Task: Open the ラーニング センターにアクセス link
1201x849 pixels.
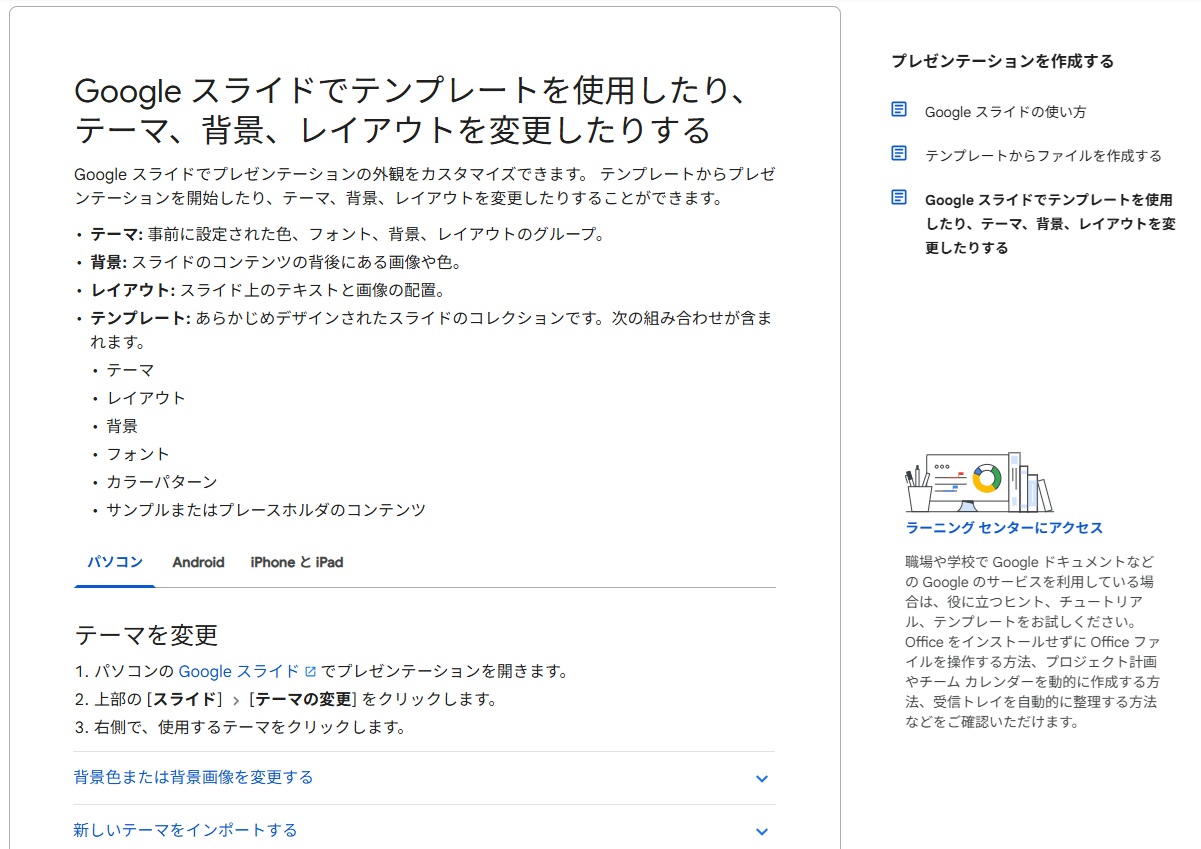Action: click(x=1003, y=528)
